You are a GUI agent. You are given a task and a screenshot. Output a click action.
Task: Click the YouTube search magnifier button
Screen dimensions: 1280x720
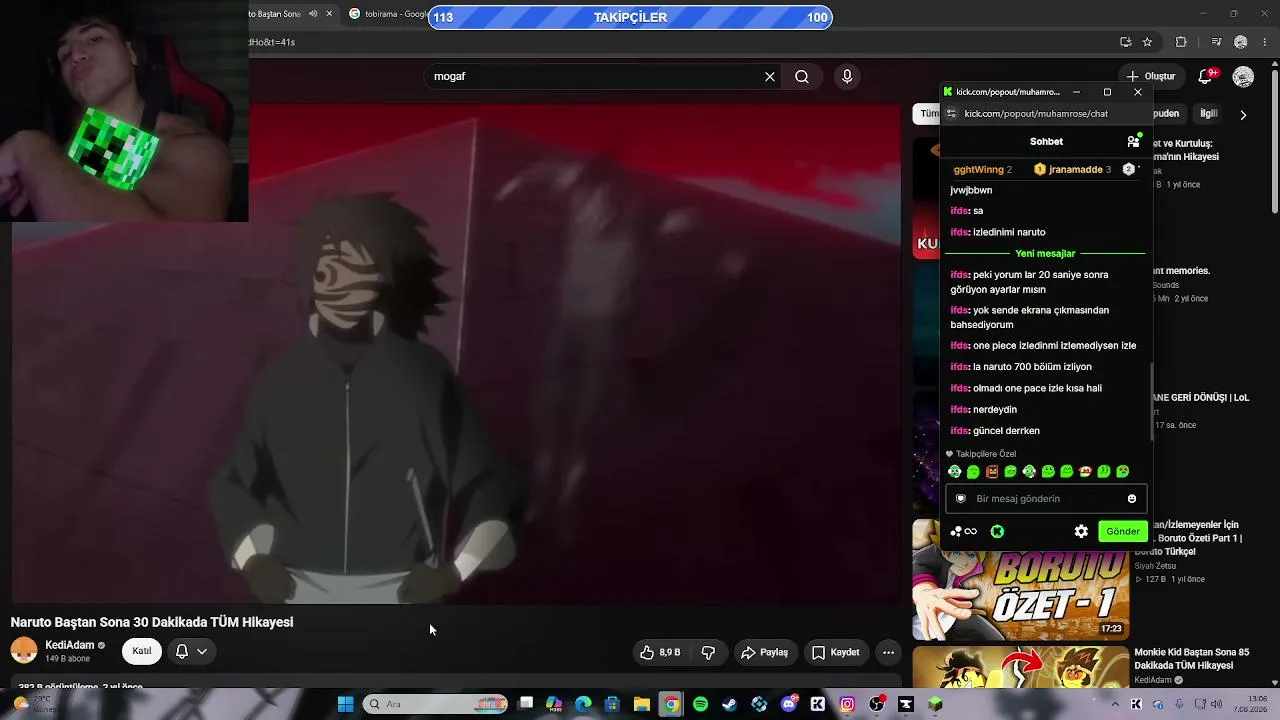(x=802, y=76)
